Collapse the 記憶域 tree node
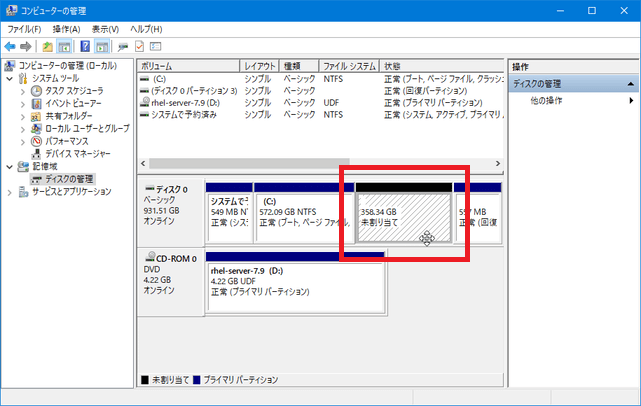Screen dimensions: 641x406 point(10,167)
